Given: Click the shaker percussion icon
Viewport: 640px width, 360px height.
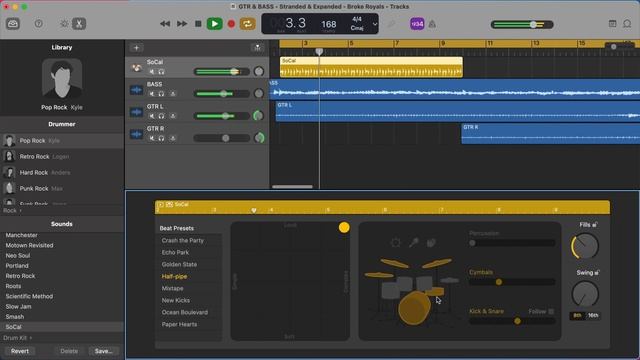Looking at the screenshot, I should [413, 243].
